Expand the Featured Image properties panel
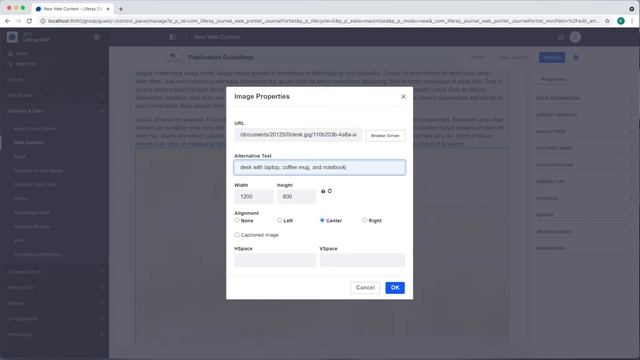The image size is (640, 360). (x=584, y=149)
